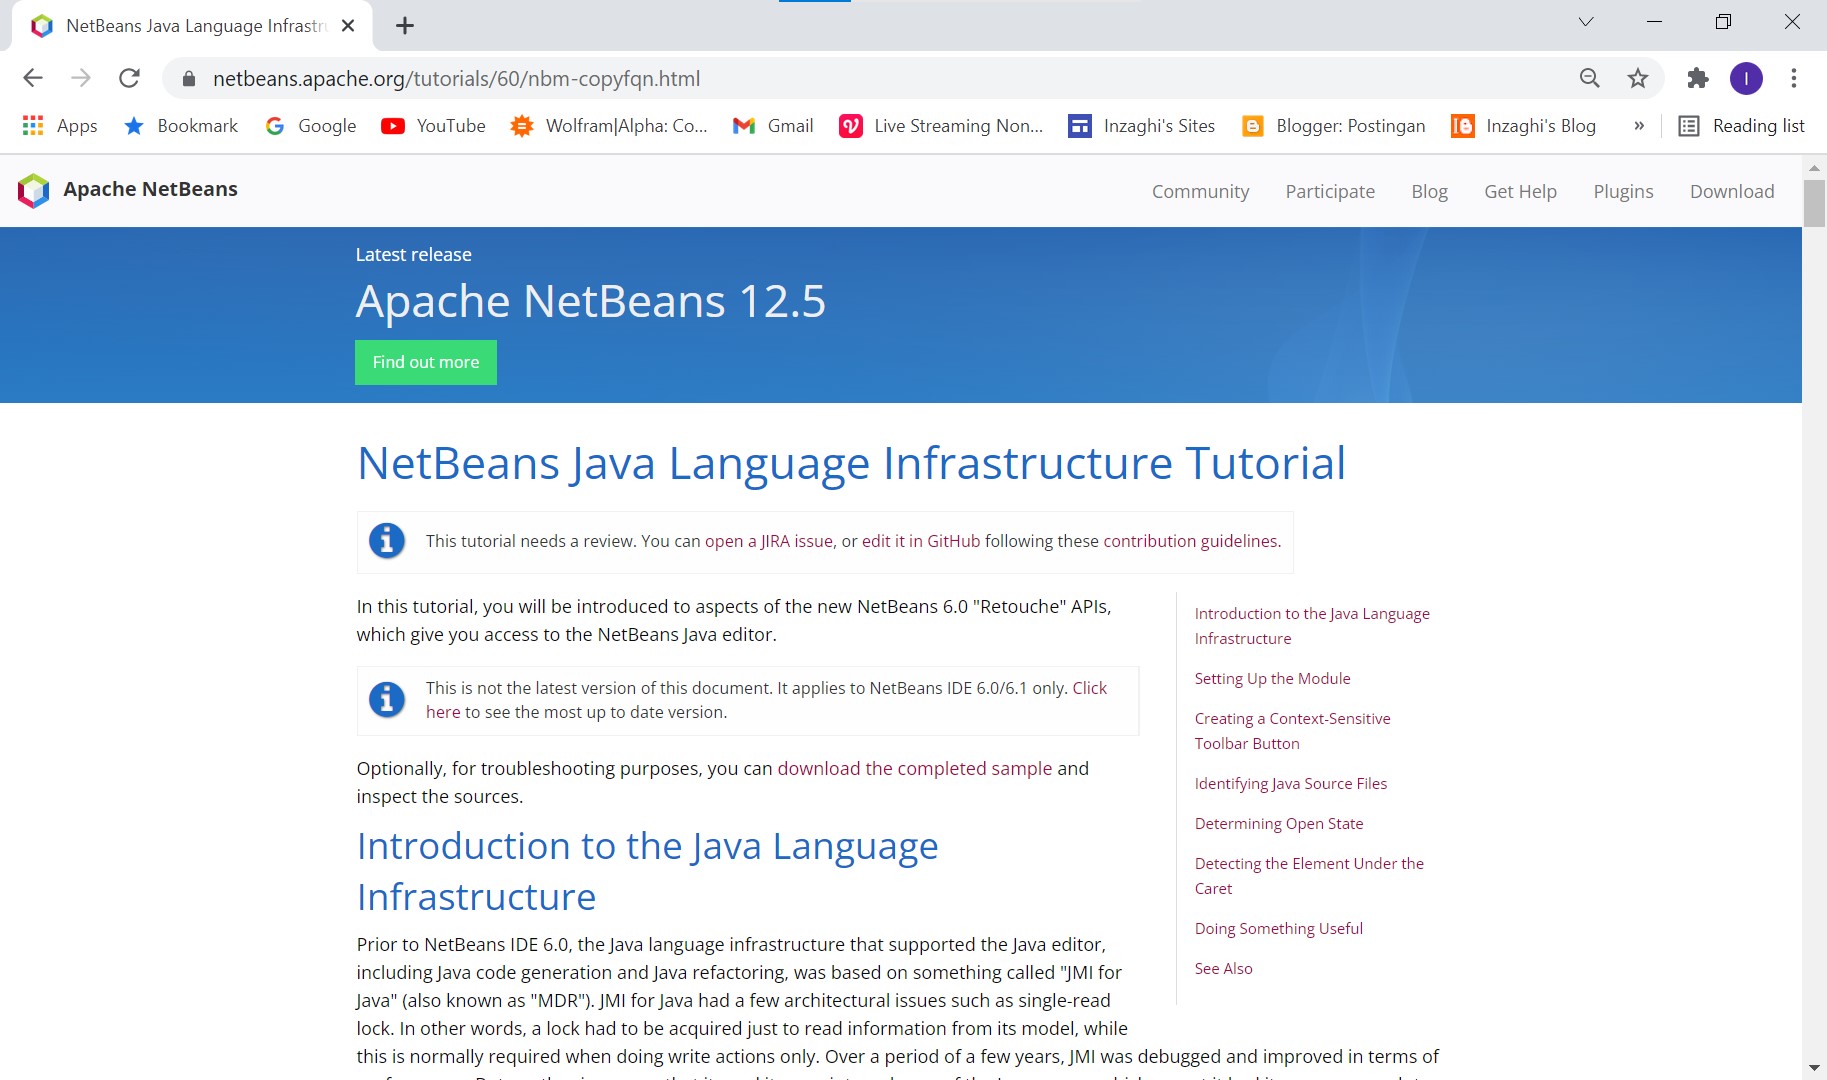Reload the current page

click(x=129, y=78)
